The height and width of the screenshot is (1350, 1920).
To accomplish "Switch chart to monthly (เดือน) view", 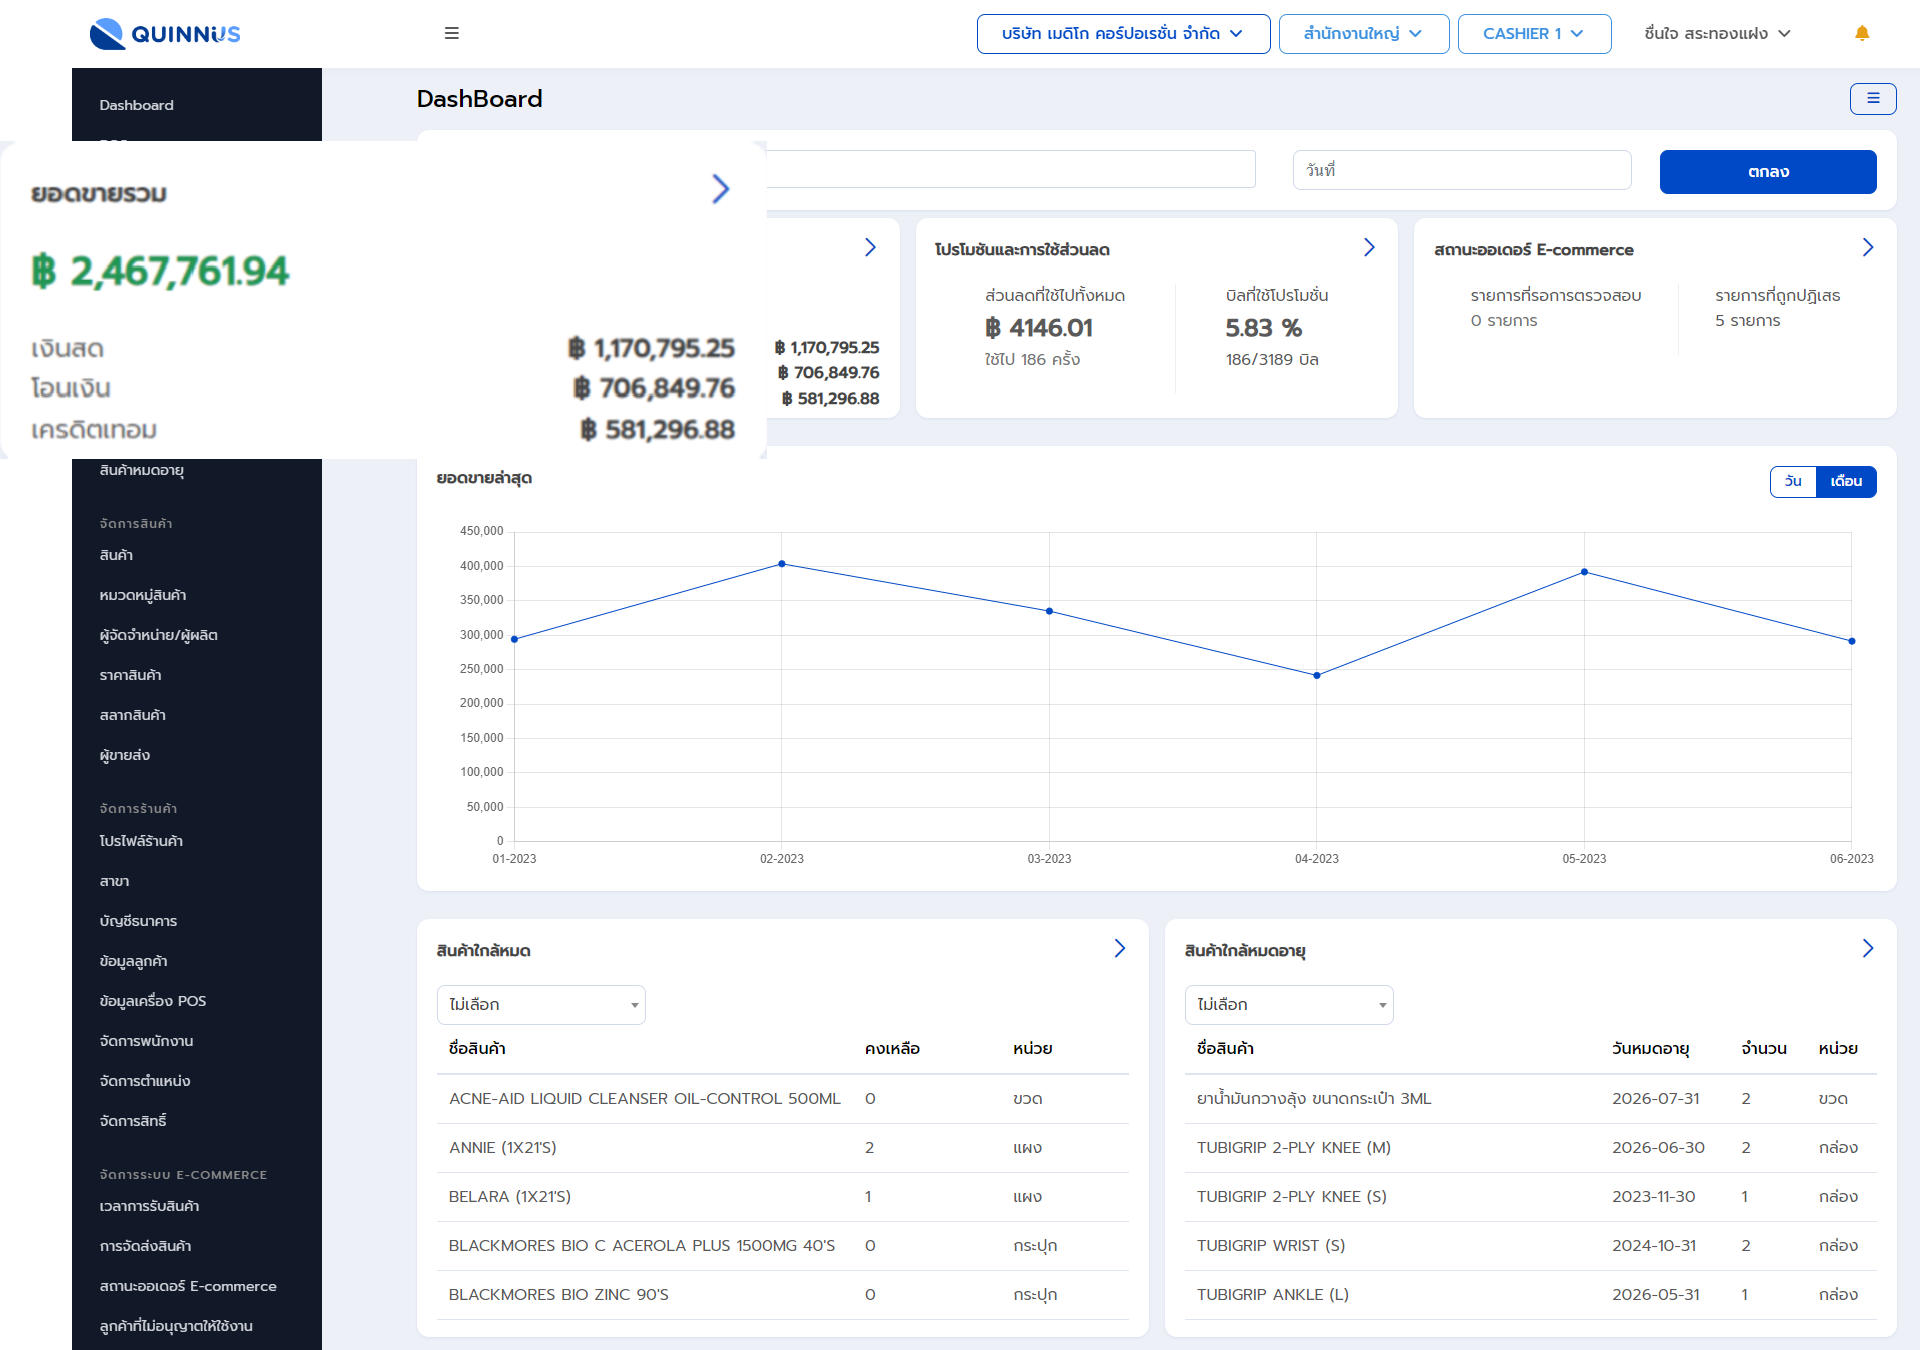I will 1846,481.
